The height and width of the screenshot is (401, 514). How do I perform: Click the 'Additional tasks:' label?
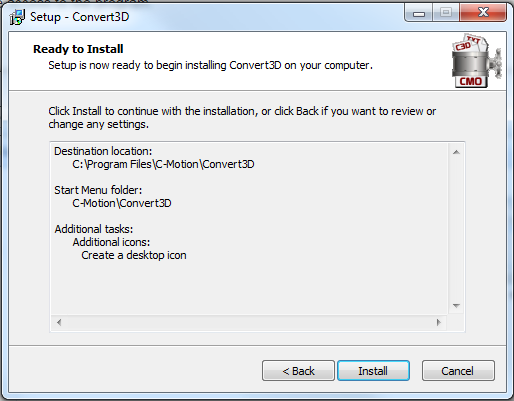point(94,229)
